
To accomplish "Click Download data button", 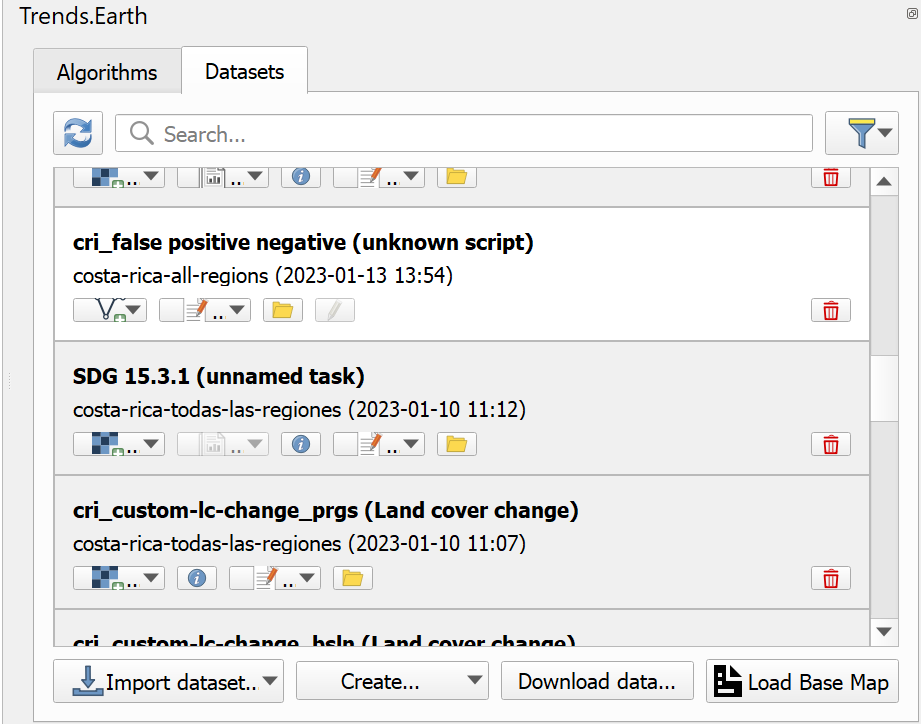I will click(x=596, y=681).
